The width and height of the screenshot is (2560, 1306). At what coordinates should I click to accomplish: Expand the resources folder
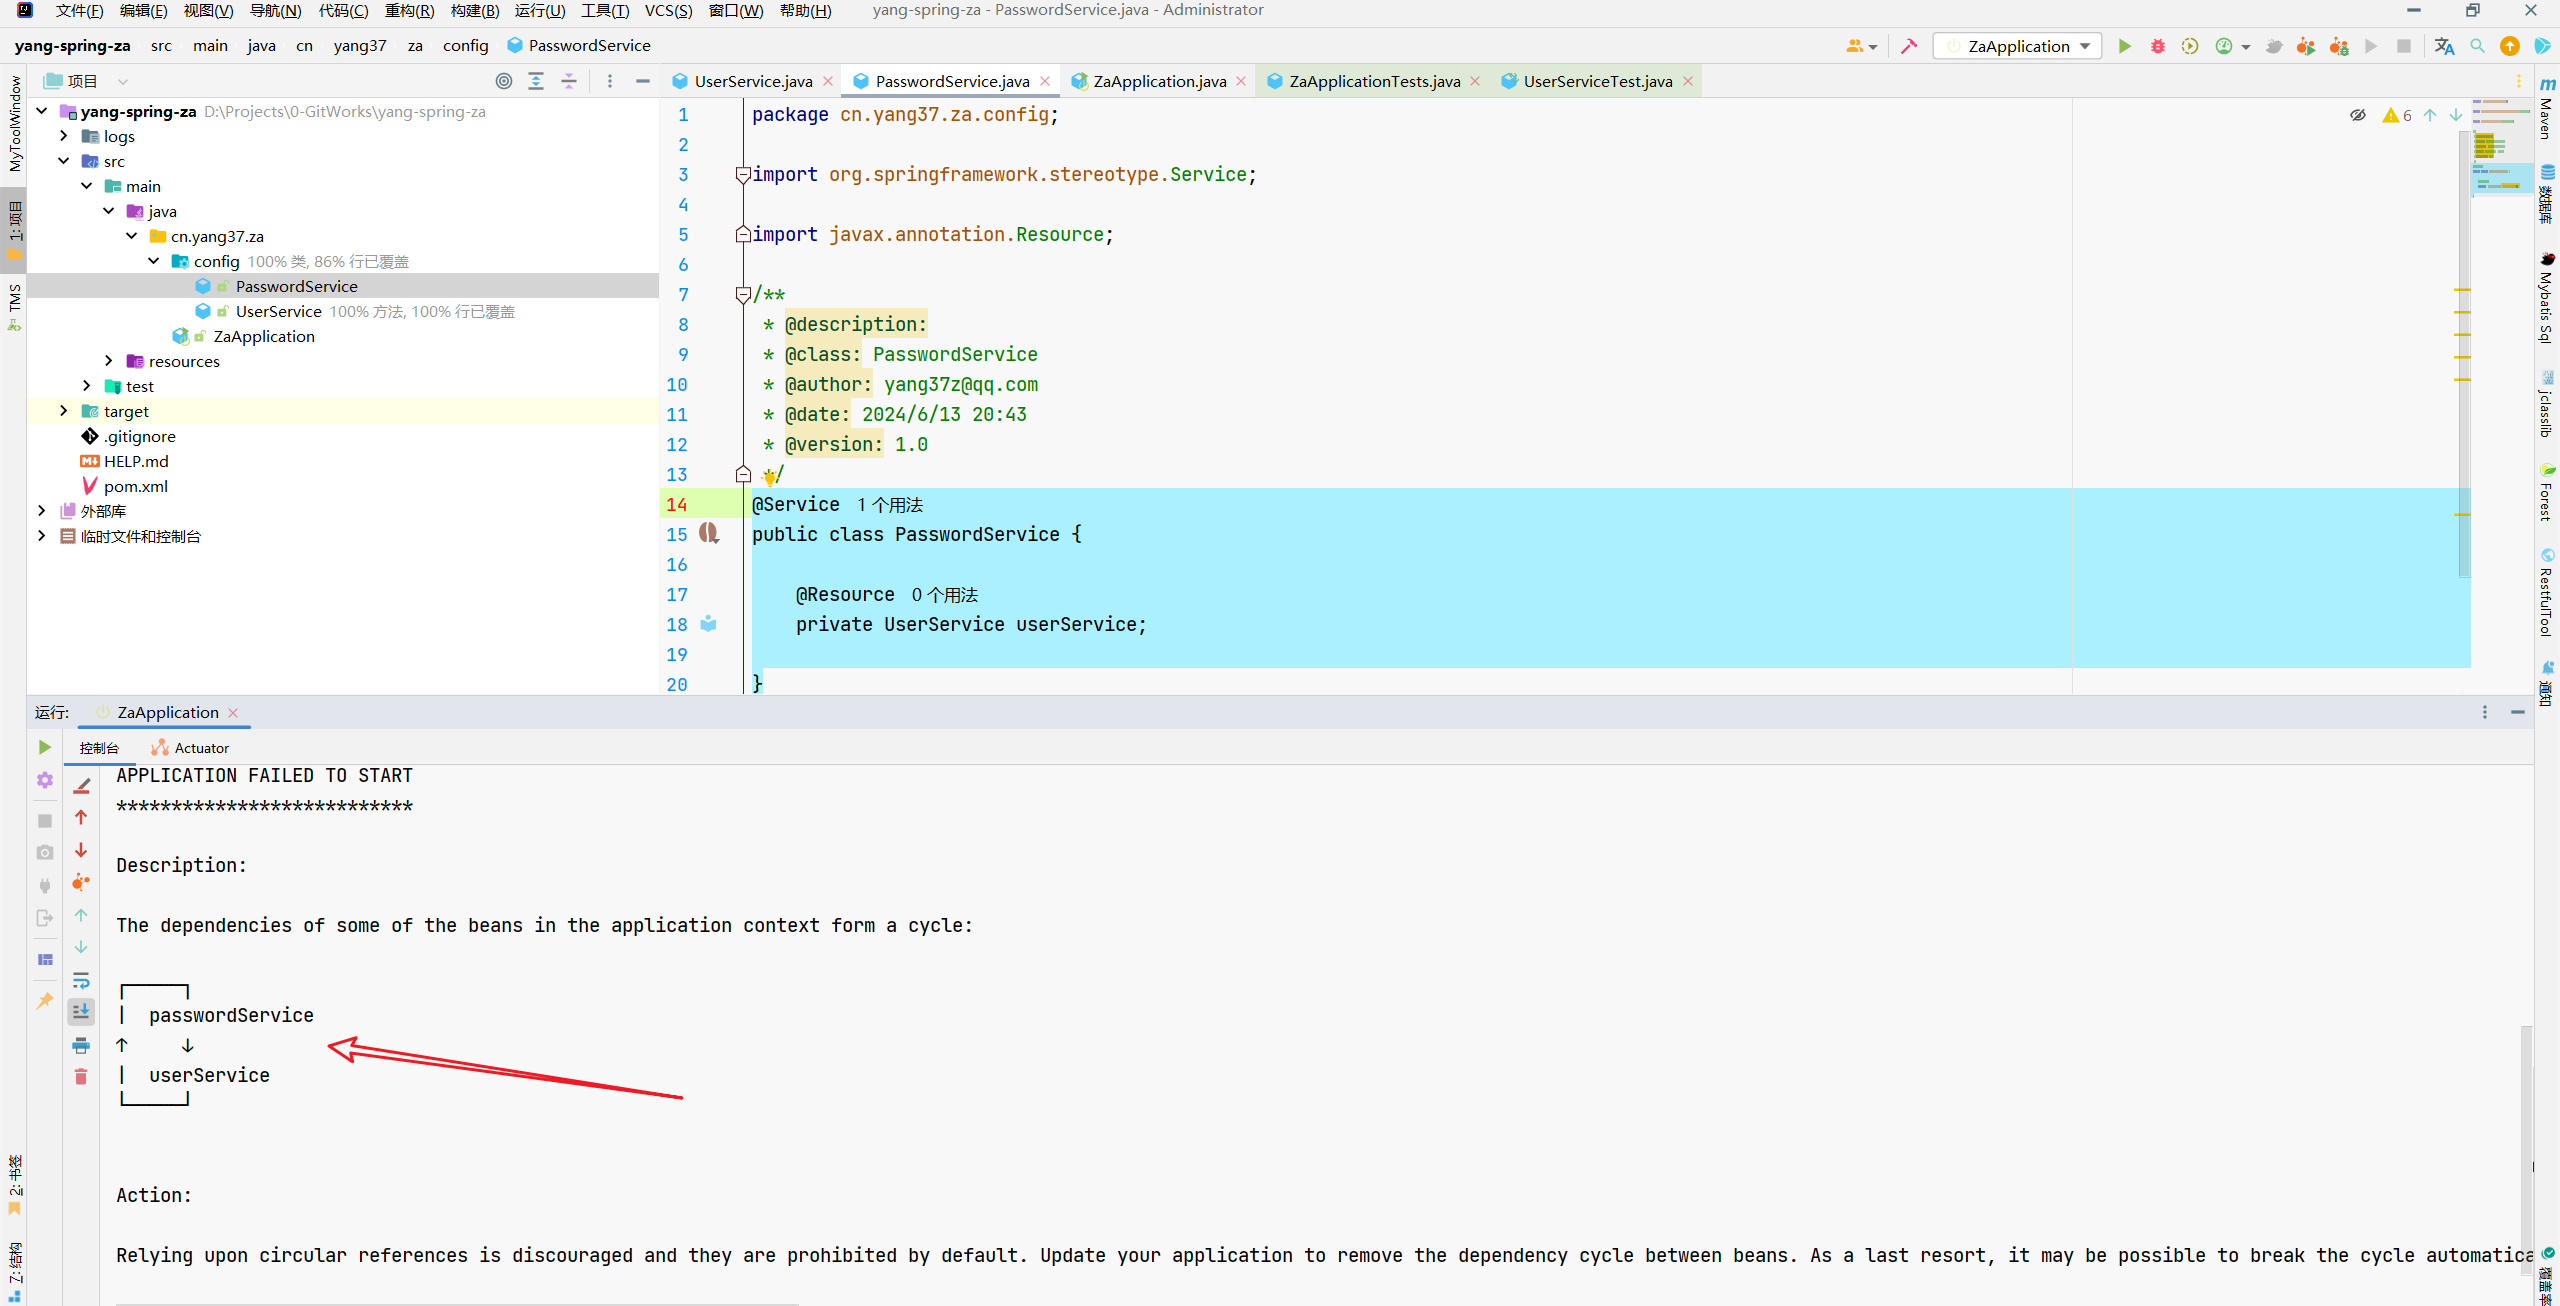coord(109,361)
